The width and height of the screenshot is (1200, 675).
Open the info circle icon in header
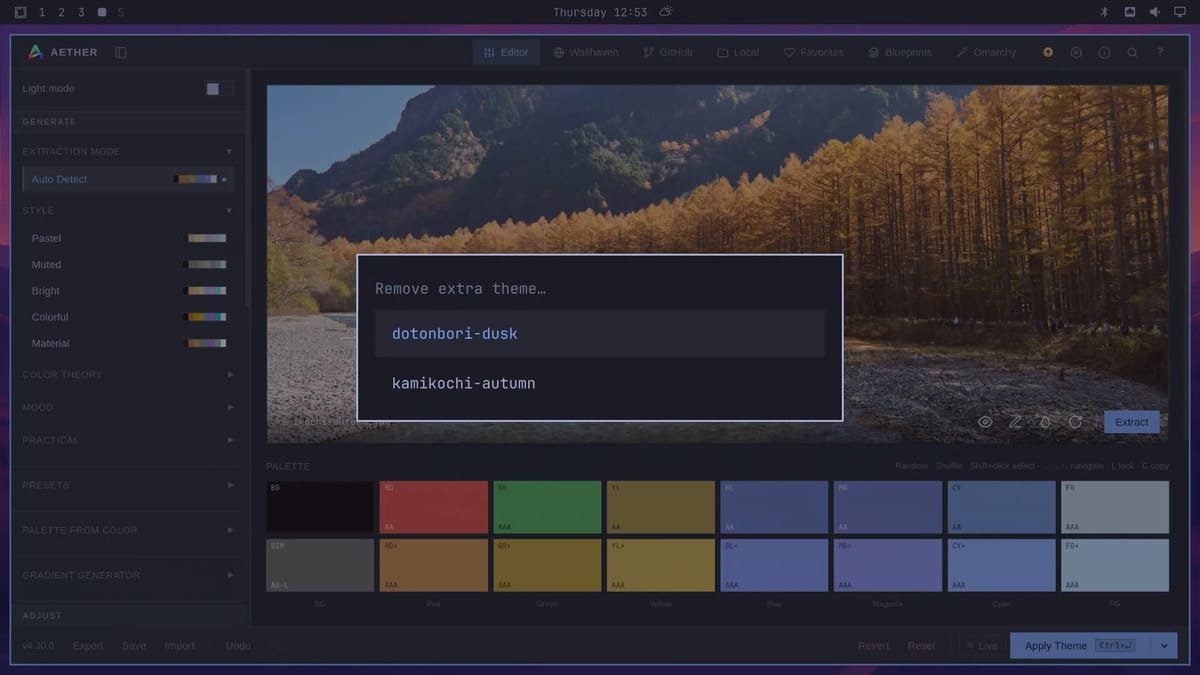click(x=1104, y=52)
